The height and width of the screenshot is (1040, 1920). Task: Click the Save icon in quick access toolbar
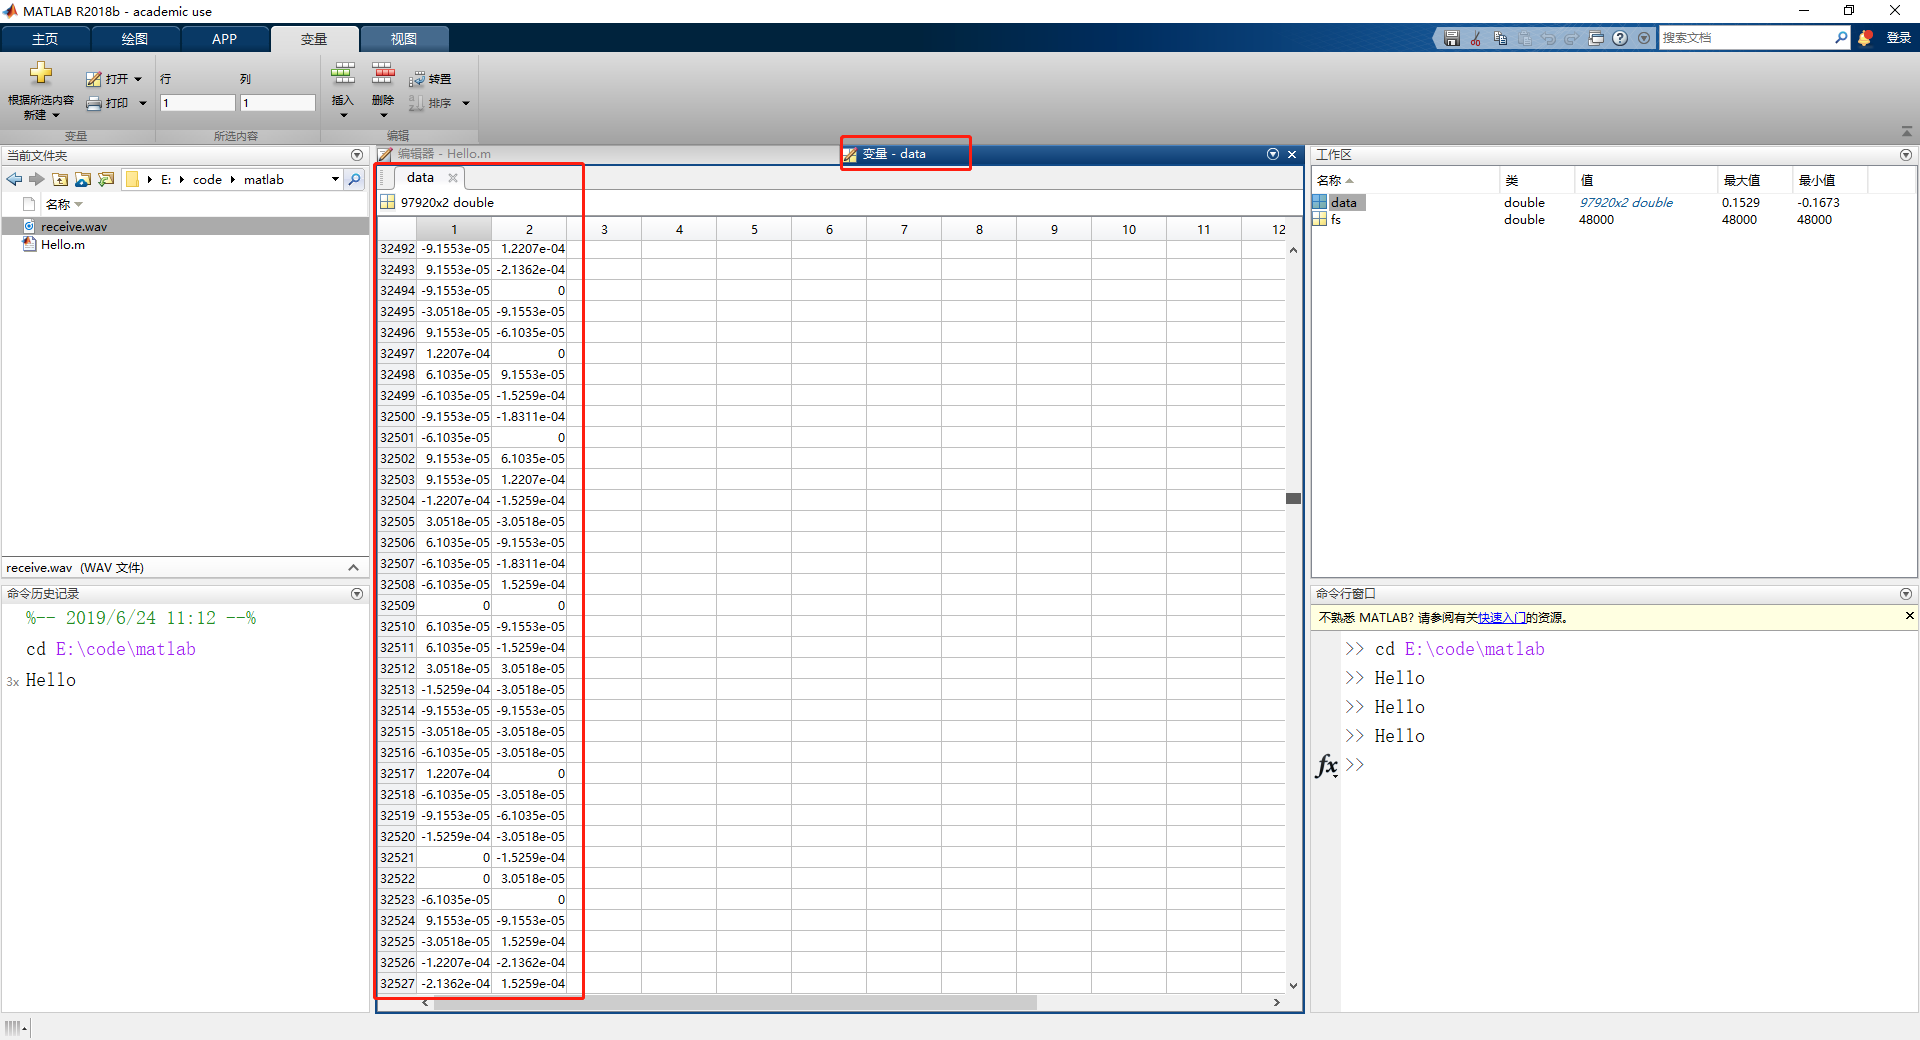tap(1452, 38)
